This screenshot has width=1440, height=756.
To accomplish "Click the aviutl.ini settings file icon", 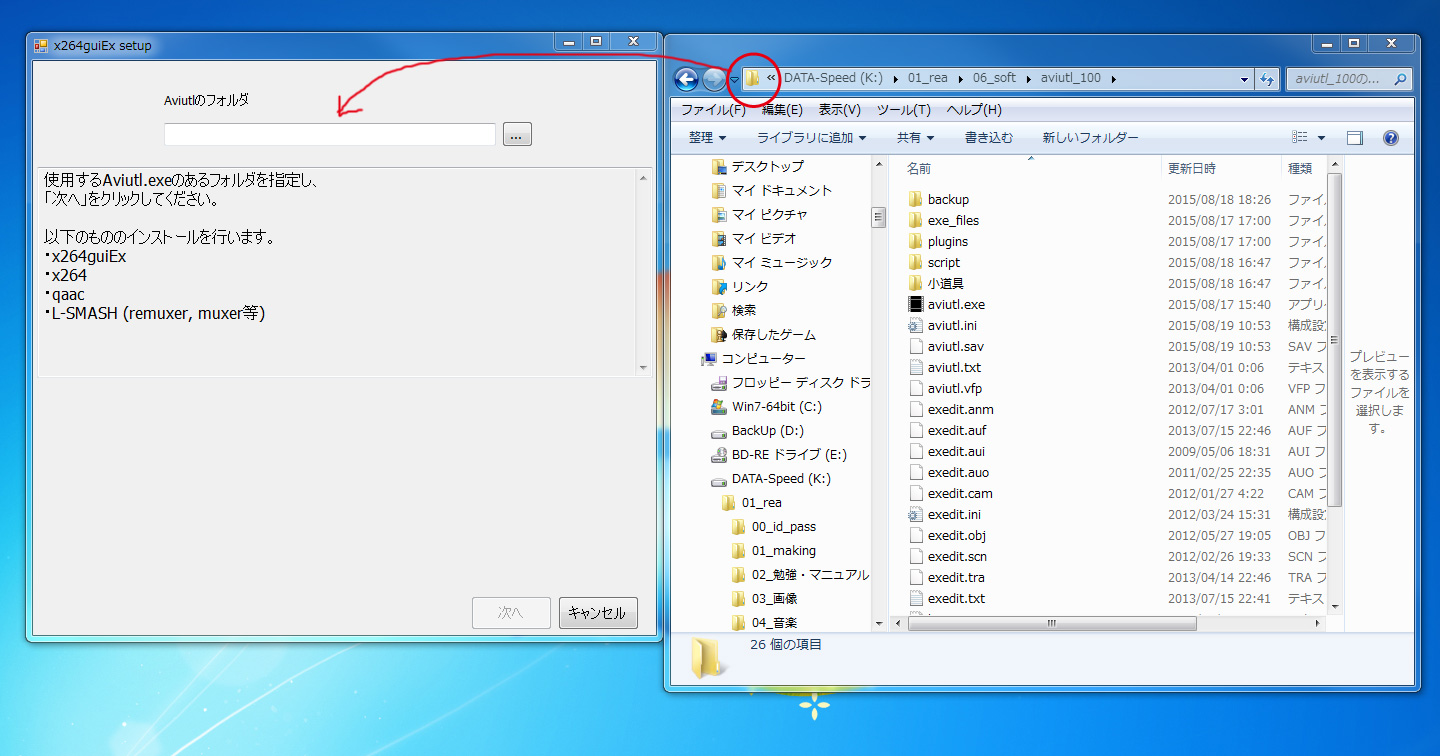I will [x=916, y=325].
